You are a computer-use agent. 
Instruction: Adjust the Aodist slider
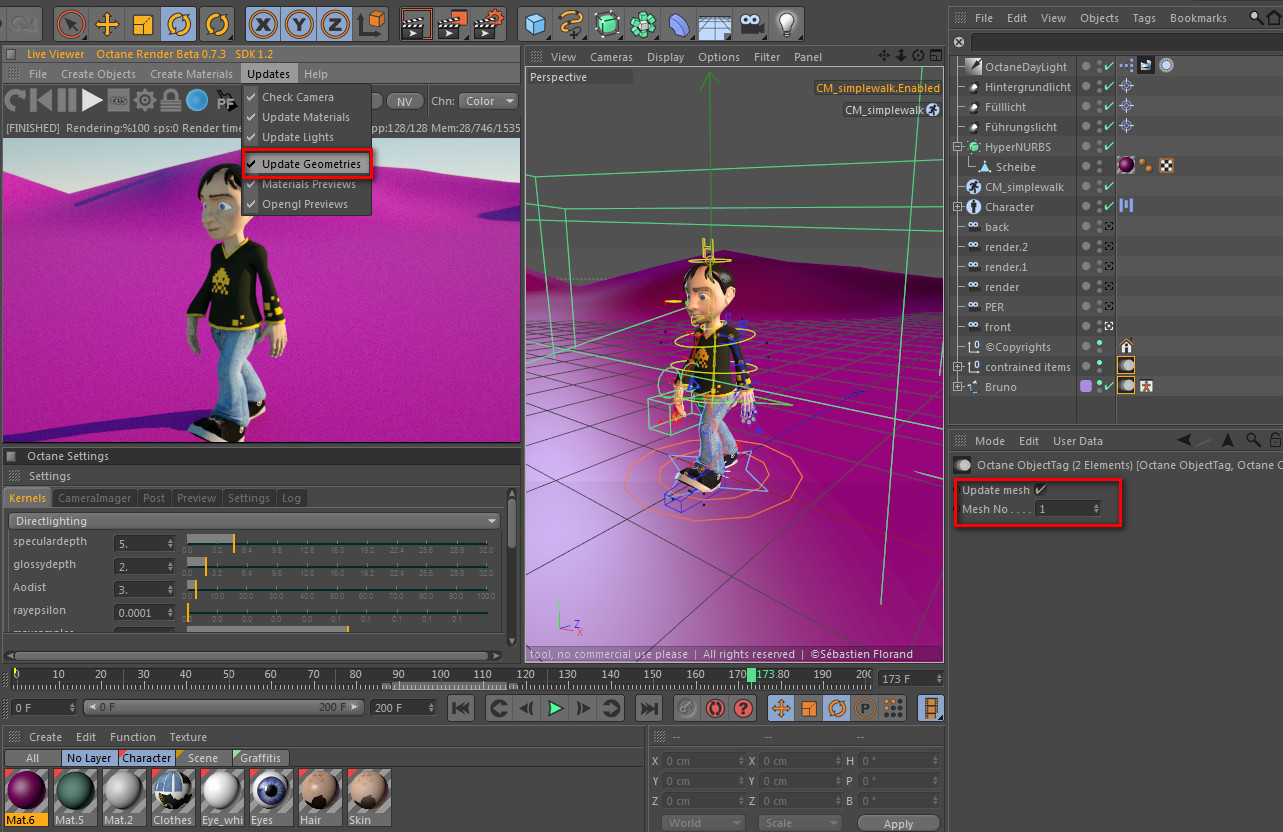tap(337, 589)
